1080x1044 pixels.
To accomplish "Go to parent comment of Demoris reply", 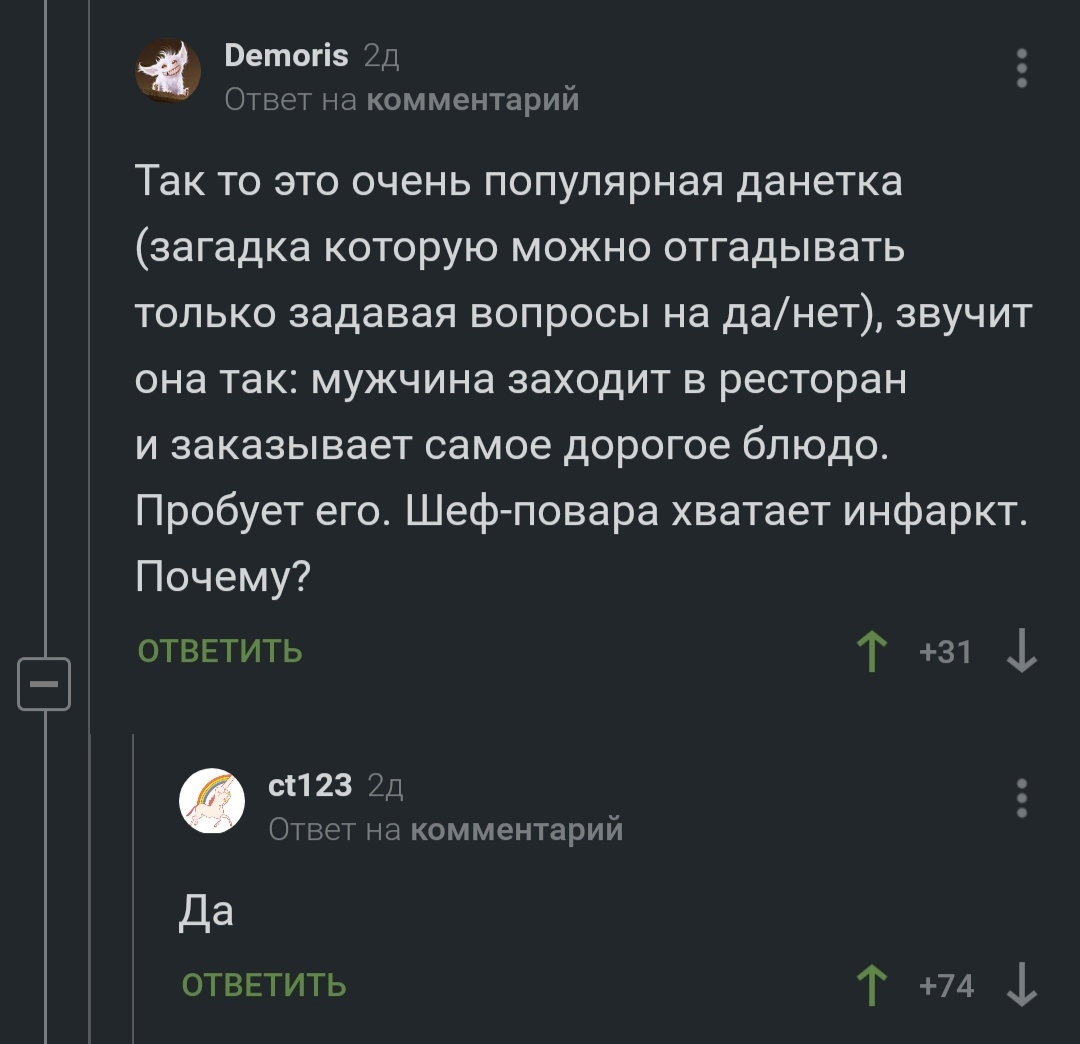I will coord(471,100).
